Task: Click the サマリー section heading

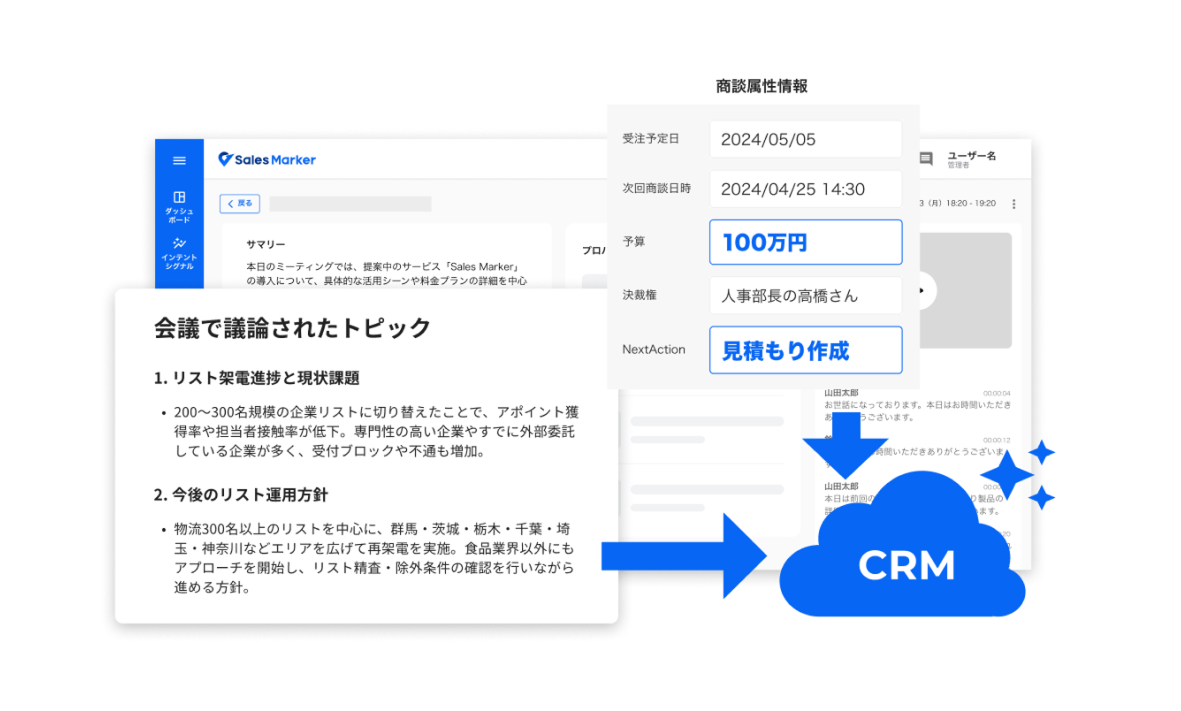Action: click(x=266, y=244)
